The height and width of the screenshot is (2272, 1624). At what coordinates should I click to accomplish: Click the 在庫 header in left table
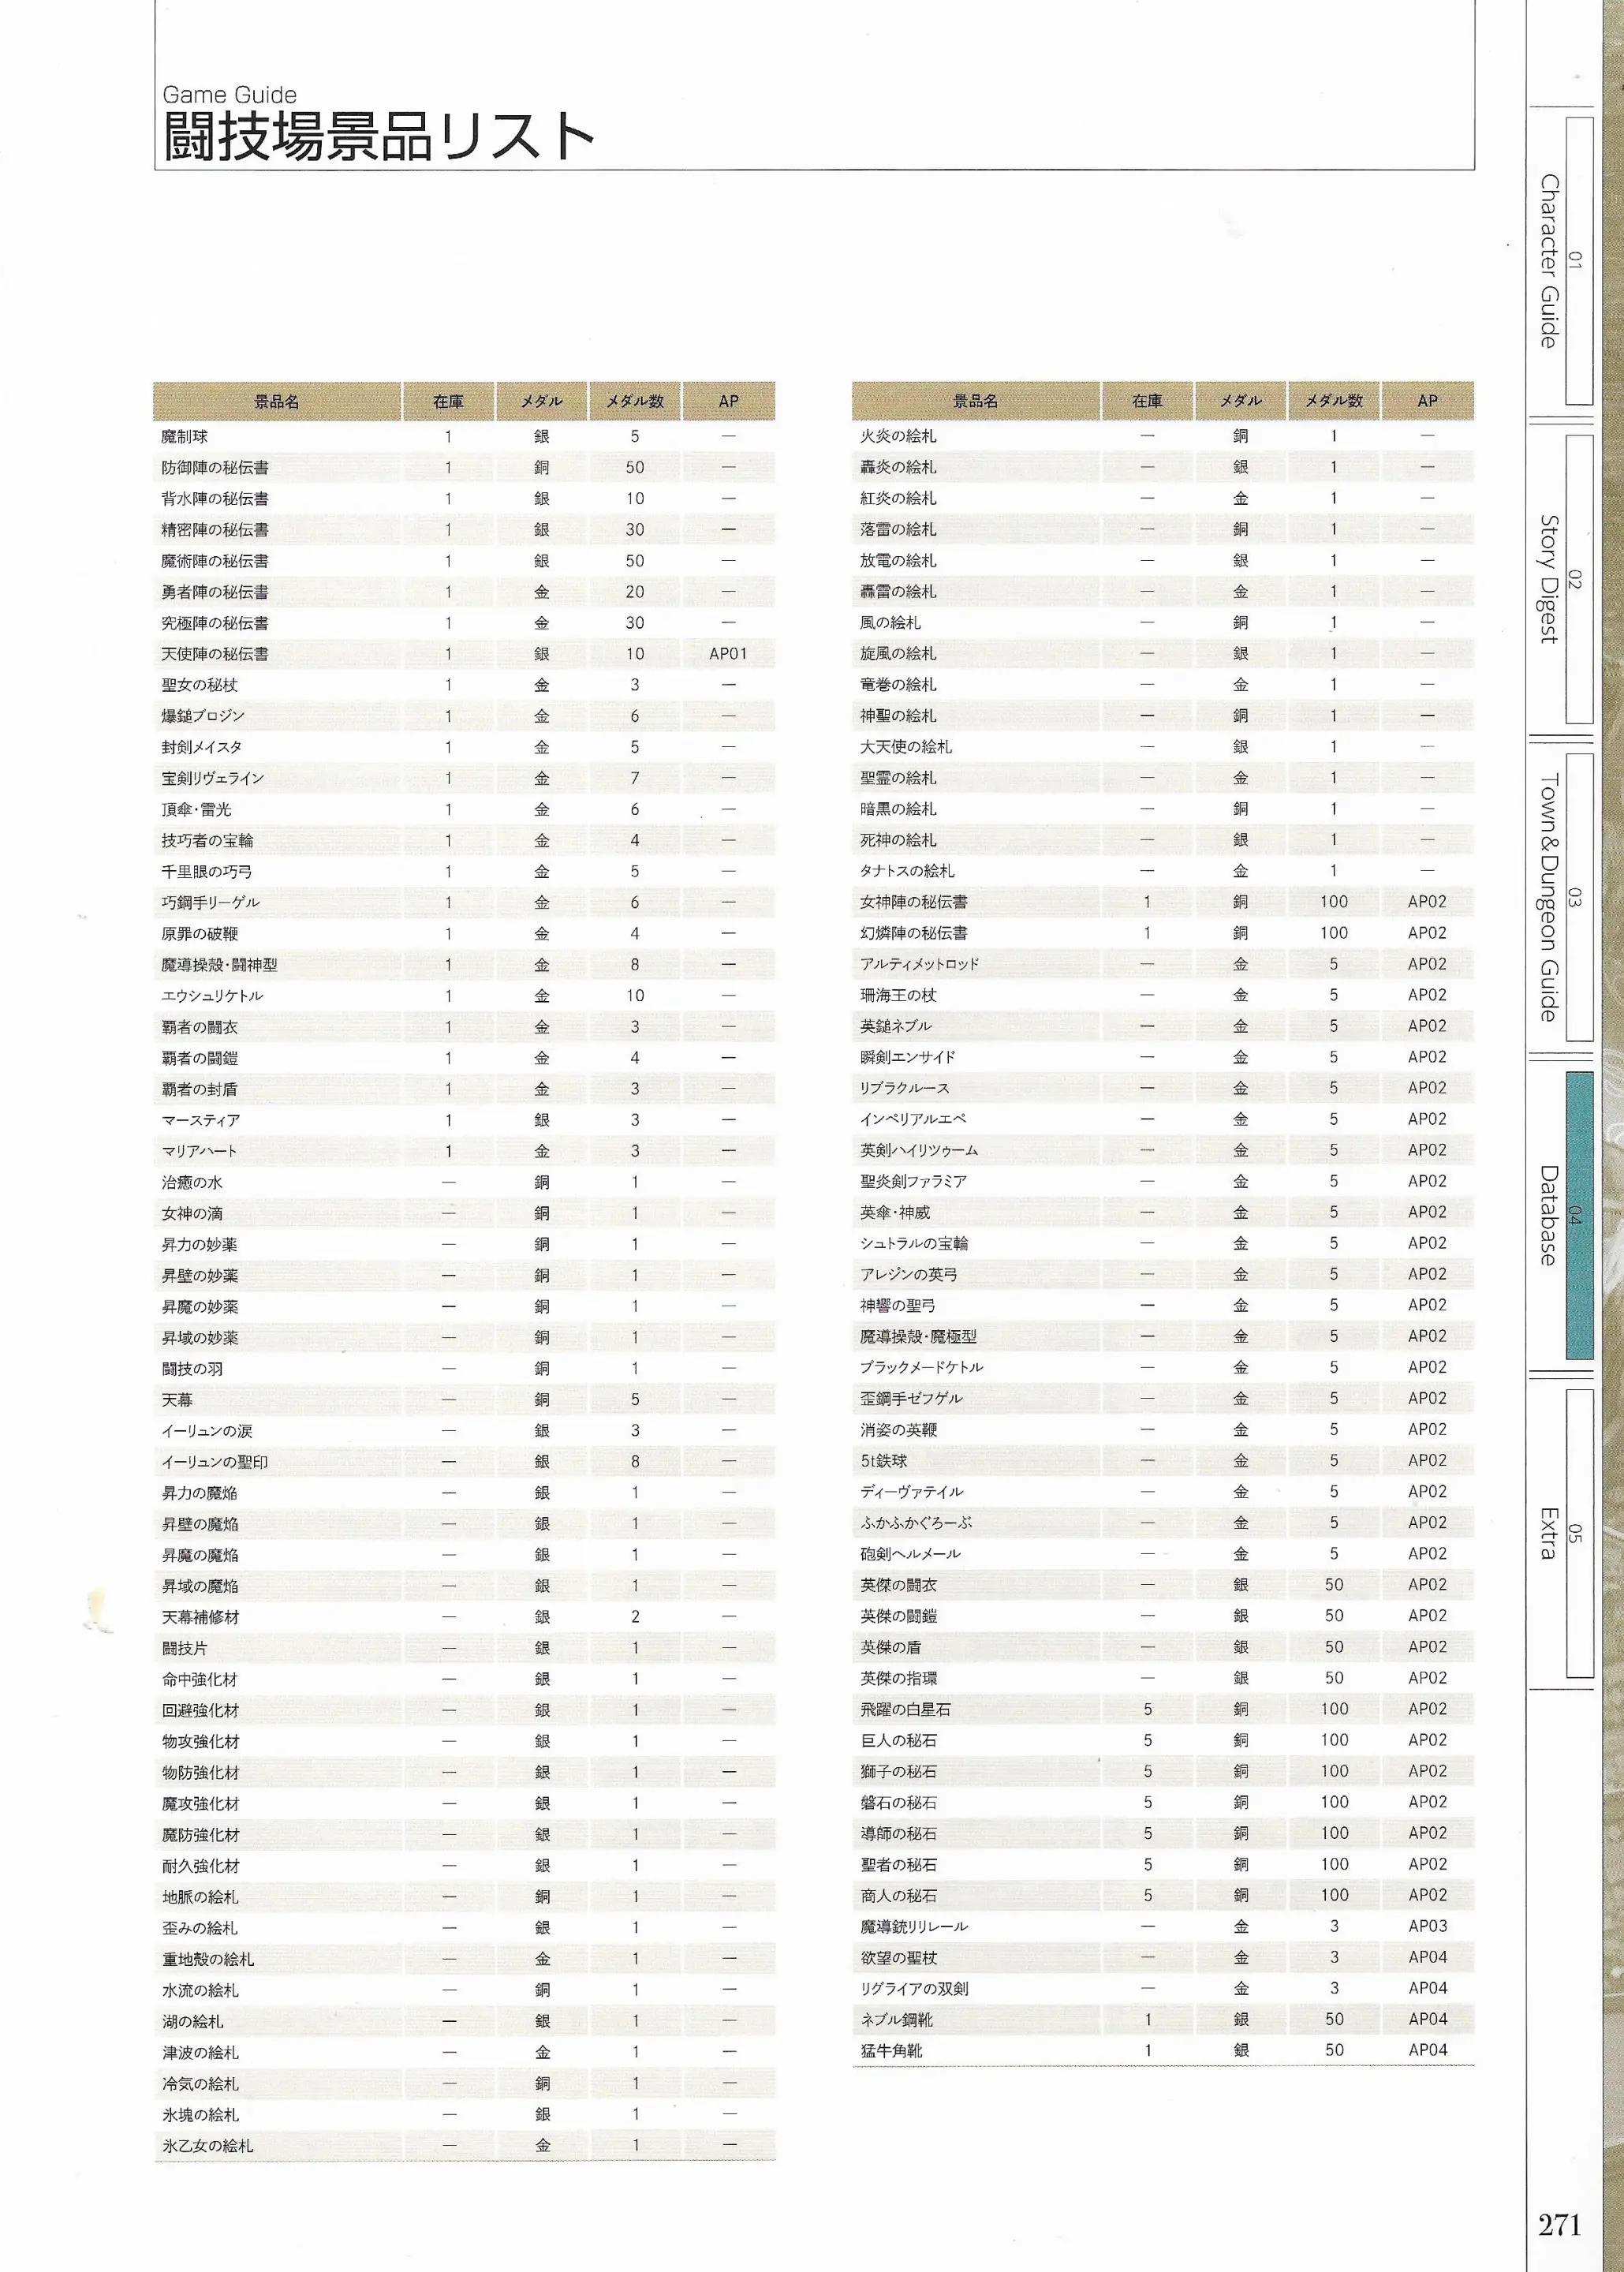point(448,401)
